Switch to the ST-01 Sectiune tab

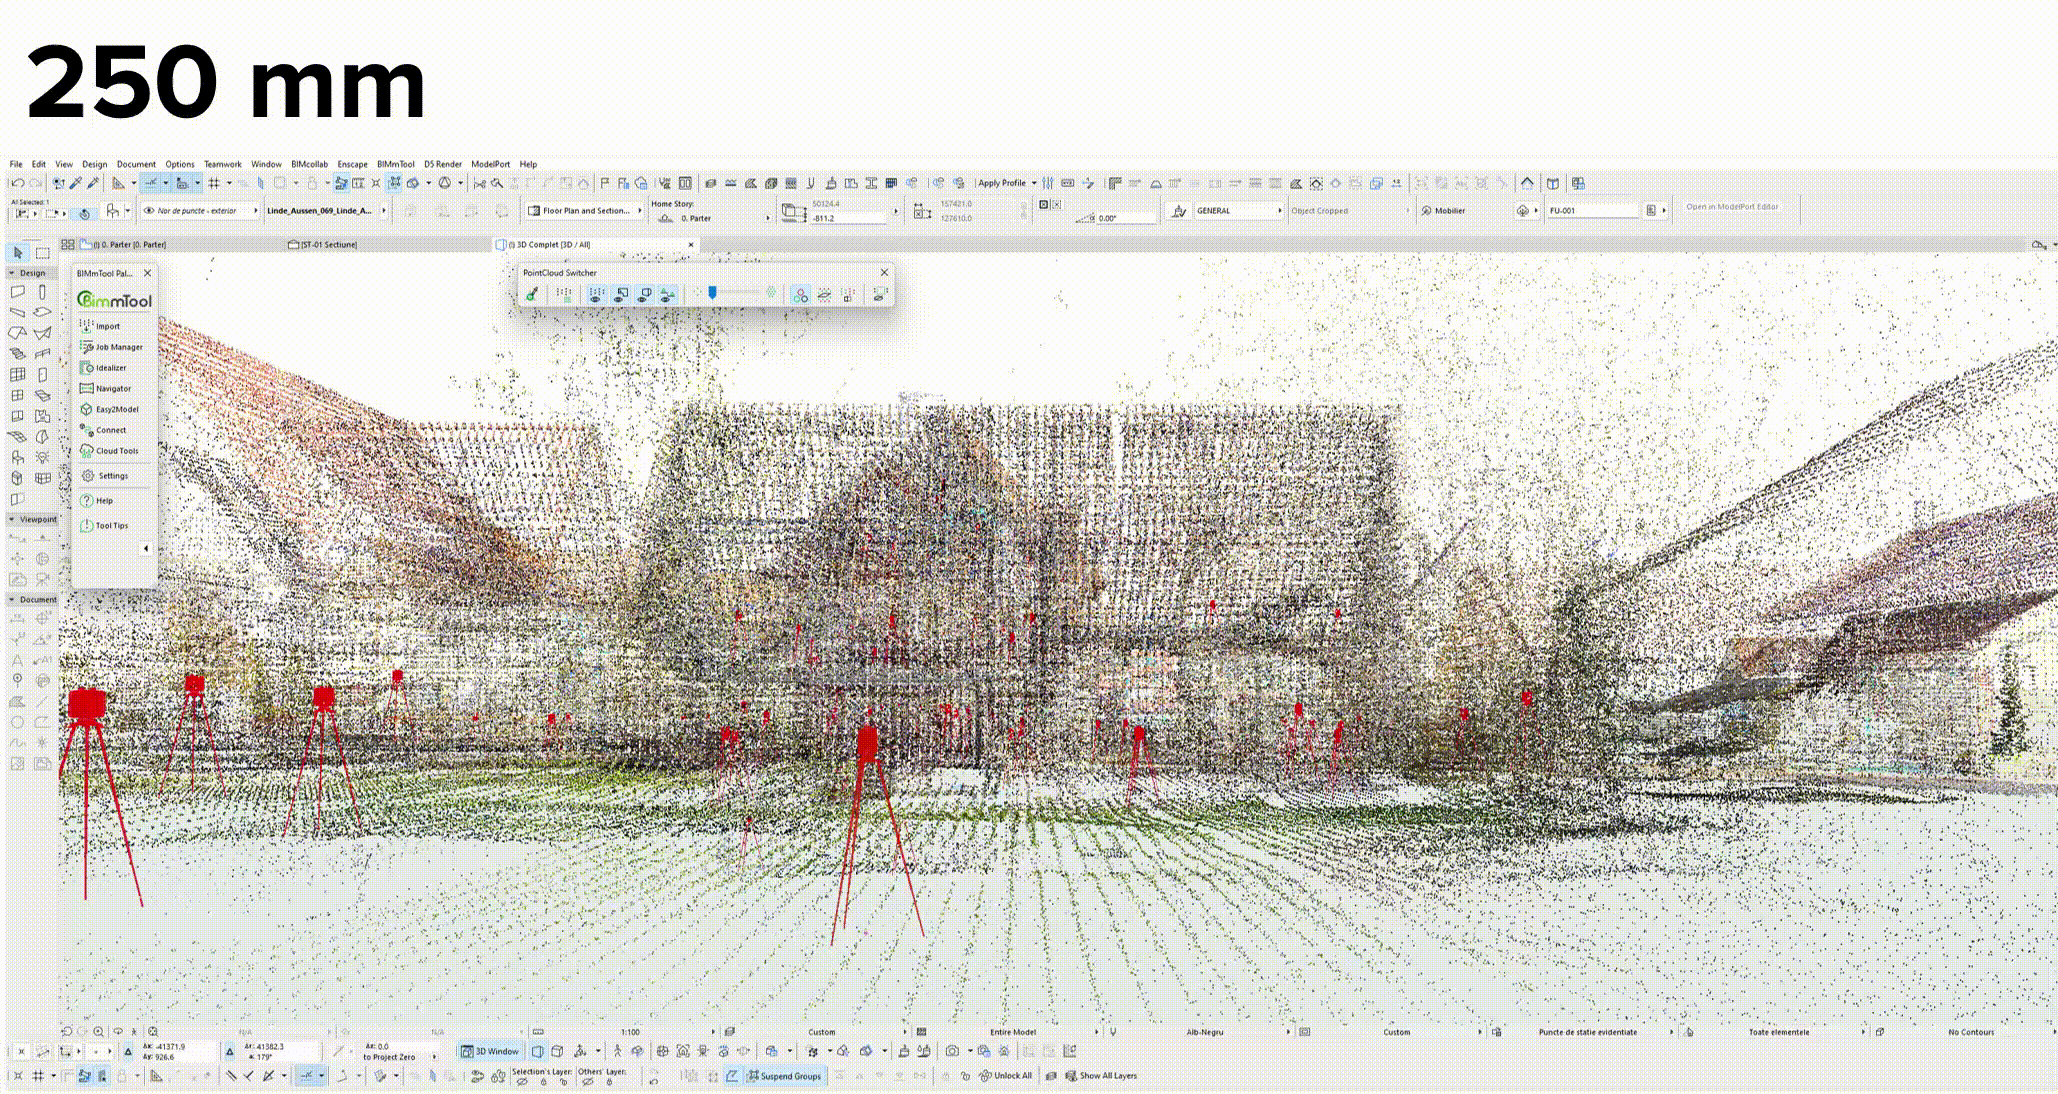coord(328,244)
